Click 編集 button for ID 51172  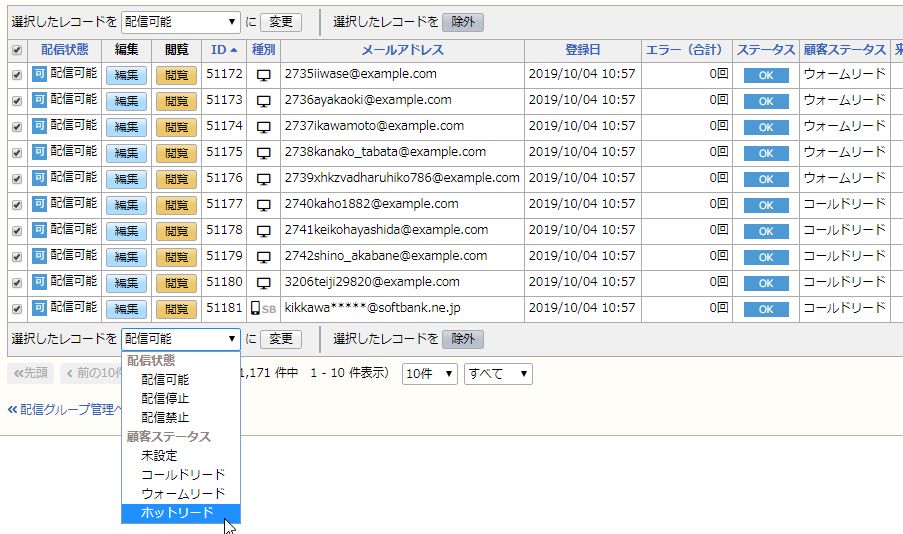point(126,75)
